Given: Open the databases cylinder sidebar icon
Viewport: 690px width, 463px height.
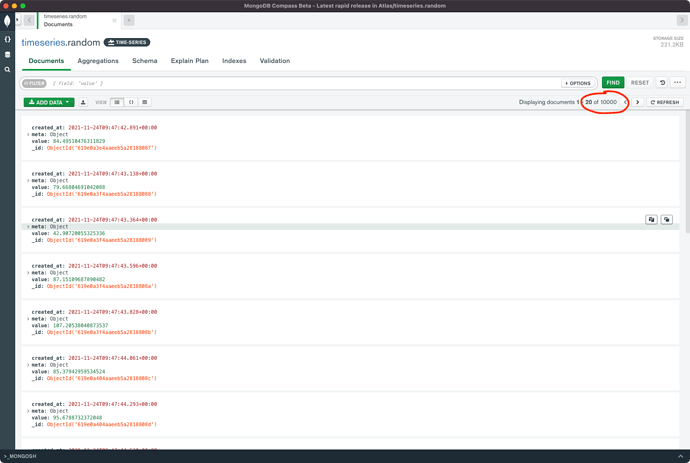Looking at the screenshot, I should (7, 55).
